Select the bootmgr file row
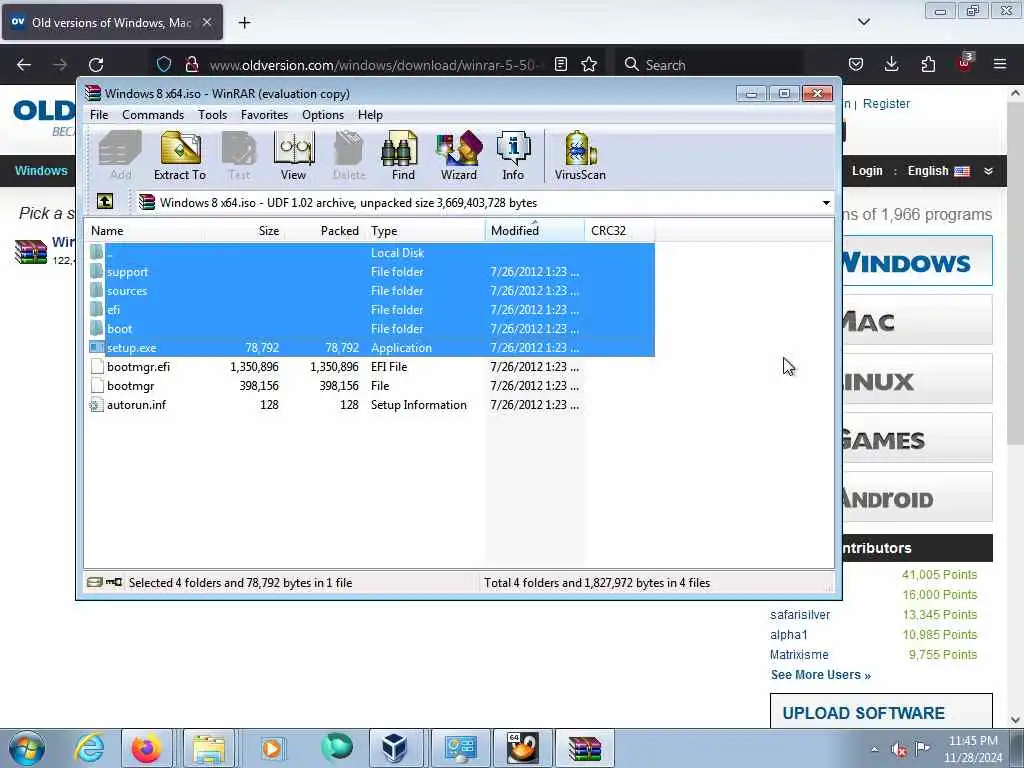 point(370,385)
